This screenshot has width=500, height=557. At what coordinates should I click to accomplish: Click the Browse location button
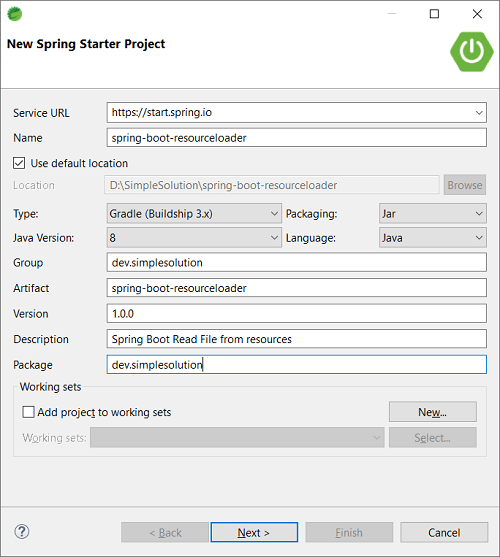[x=464, y=185]
